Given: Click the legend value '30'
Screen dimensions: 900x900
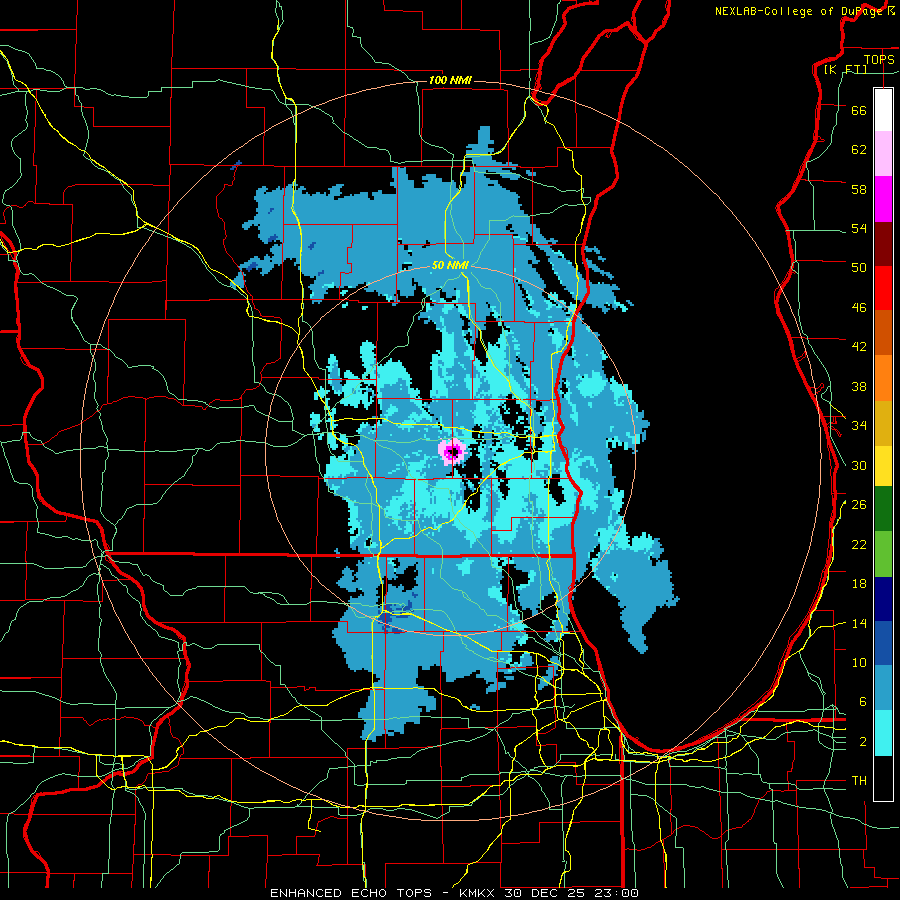Looking at the screenshot, I should point(859,465).
